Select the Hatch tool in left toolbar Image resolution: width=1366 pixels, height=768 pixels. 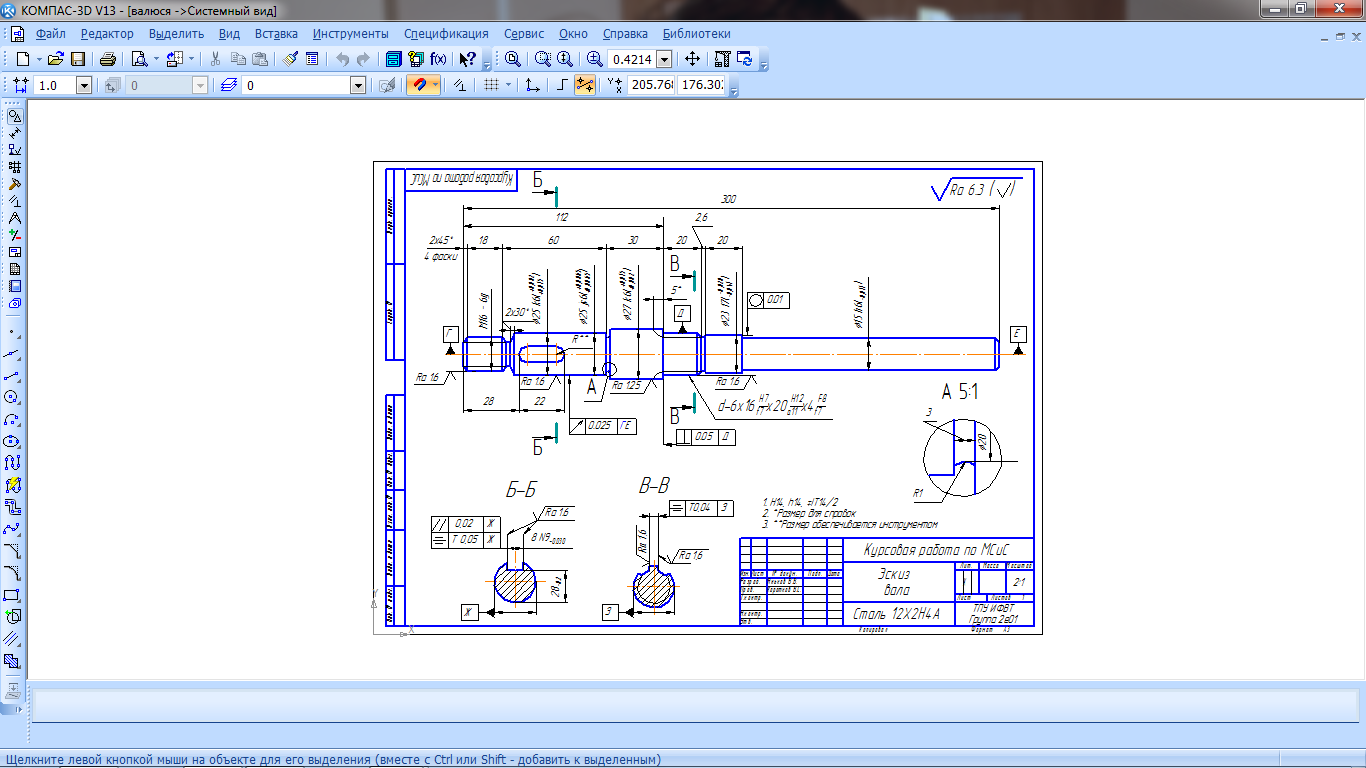pyautogui.click(x=13, y=661)
